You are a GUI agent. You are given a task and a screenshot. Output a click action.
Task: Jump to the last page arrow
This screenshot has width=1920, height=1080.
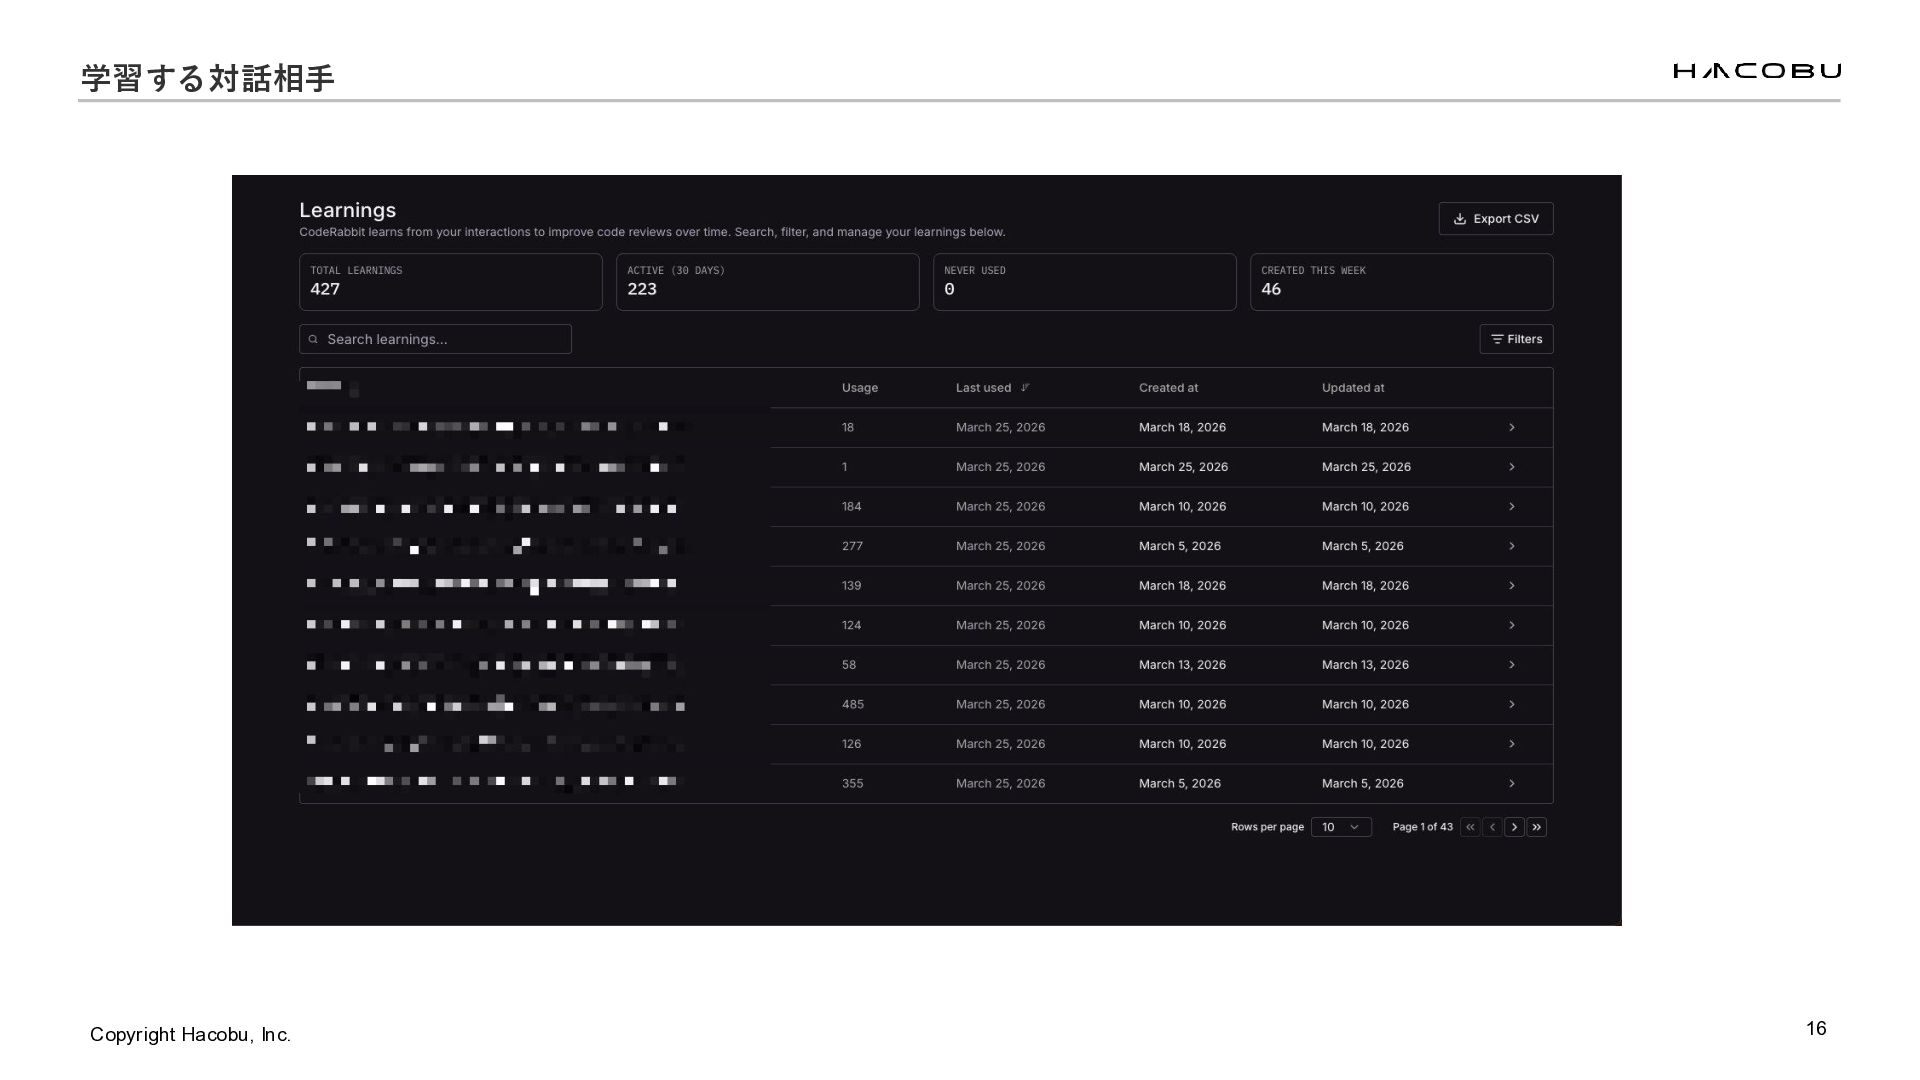click(x=1537, y=827)
